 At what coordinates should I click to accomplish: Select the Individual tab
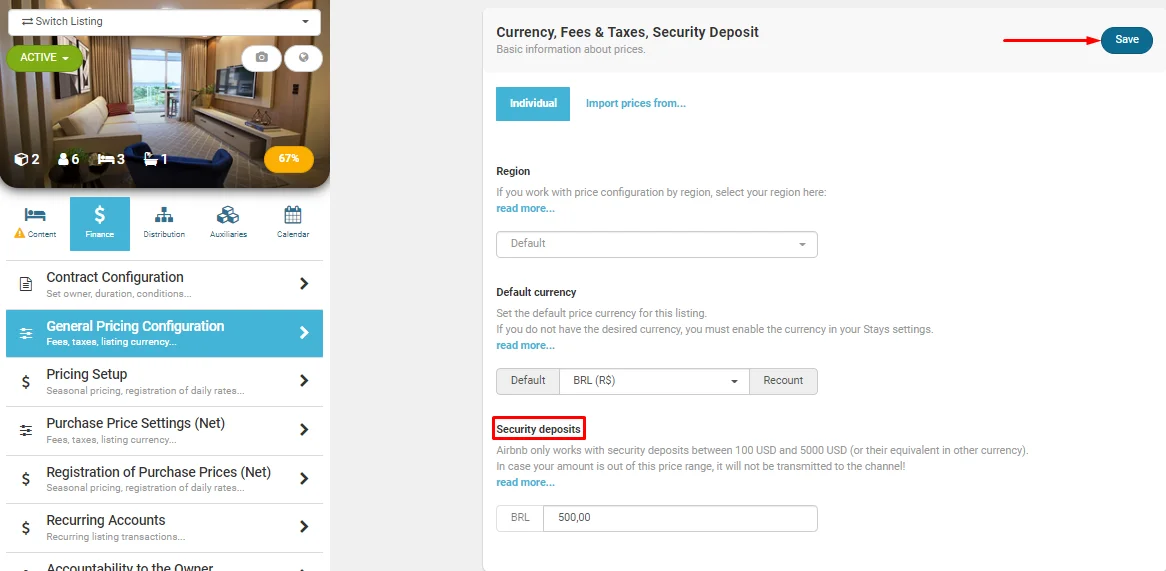[533, 104]
